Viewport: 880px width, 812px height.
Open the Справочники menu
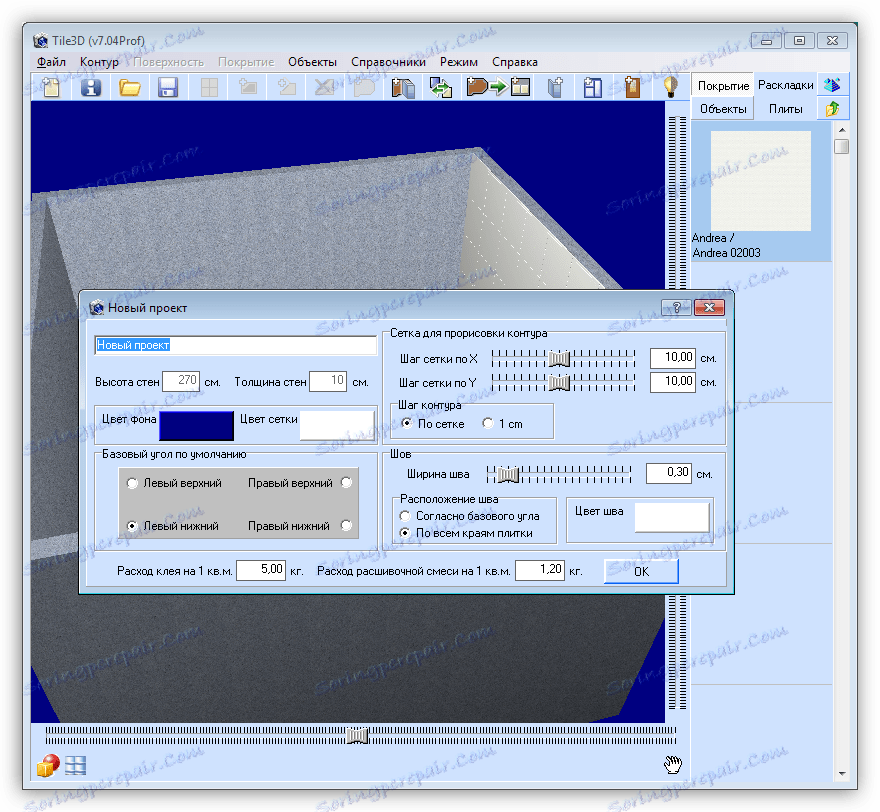click(x=388, y=62)
